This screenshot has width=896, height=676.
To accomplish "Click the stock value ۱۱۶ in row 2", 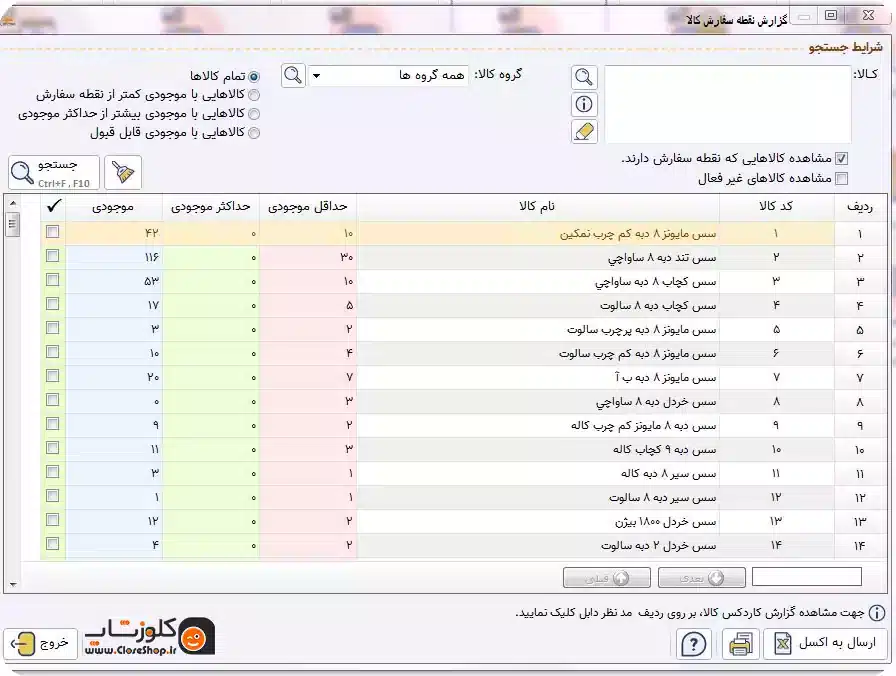I will pos(151,258).
